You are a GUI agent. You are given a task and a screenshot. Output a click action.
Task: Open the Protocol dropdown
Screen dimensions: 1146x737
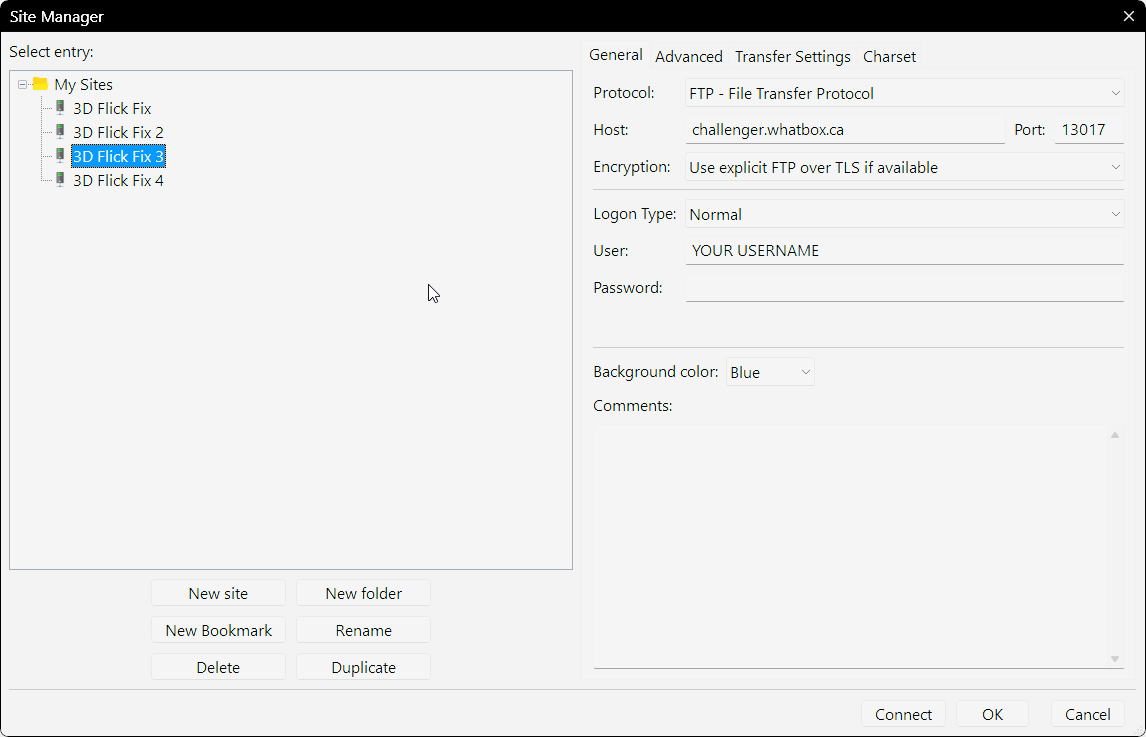[904, 93]
